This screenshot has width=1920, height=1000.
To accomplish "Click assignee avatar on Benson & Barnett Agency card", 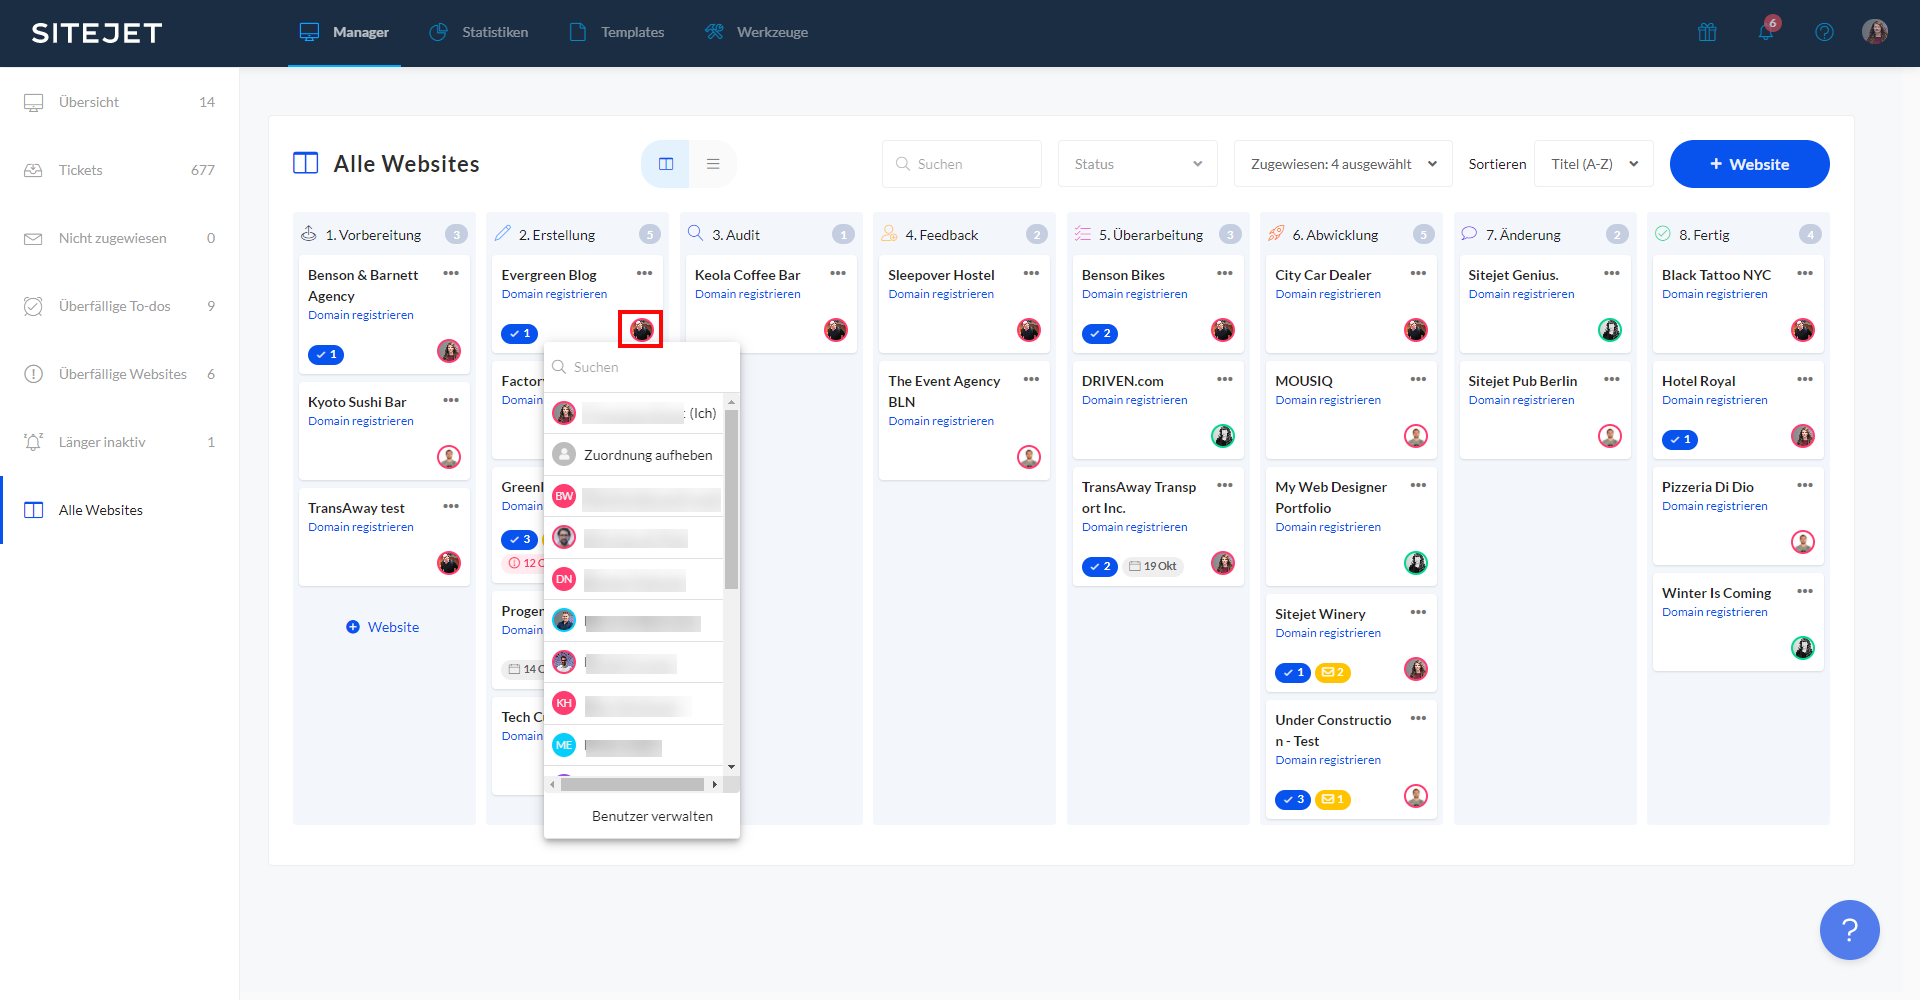I will tap(449, 351).
